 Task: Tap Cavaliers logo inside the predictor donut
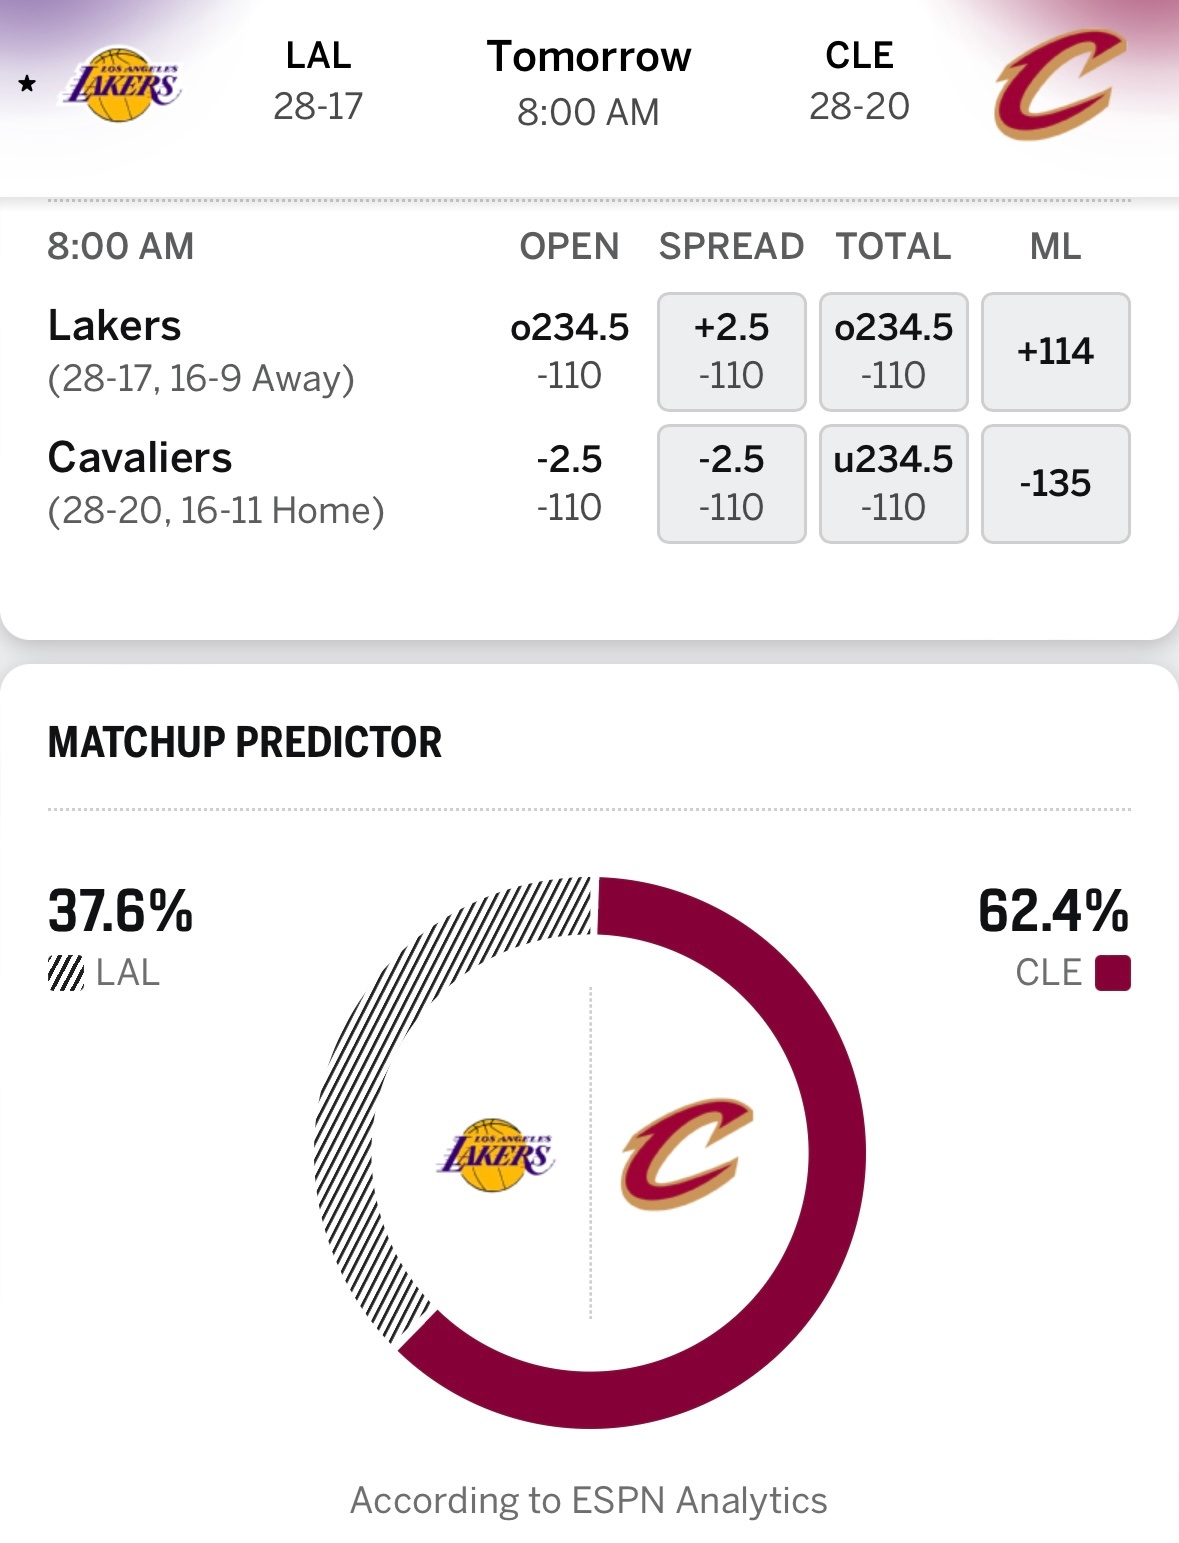(x=686, y=1154)
